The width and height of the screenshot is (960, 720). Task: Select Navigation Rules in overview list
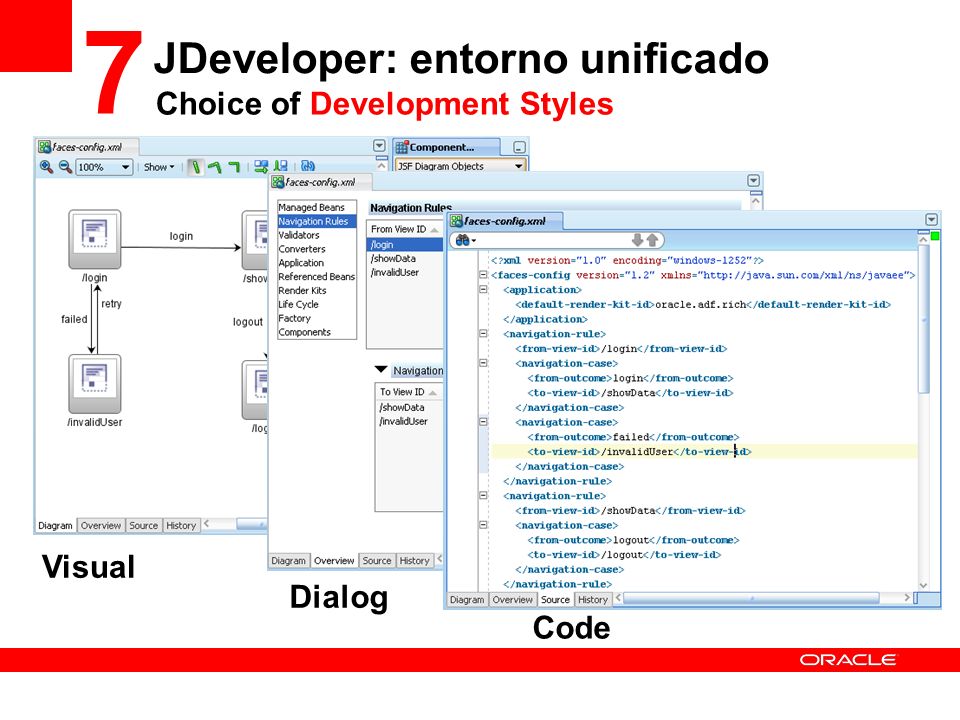317,221
